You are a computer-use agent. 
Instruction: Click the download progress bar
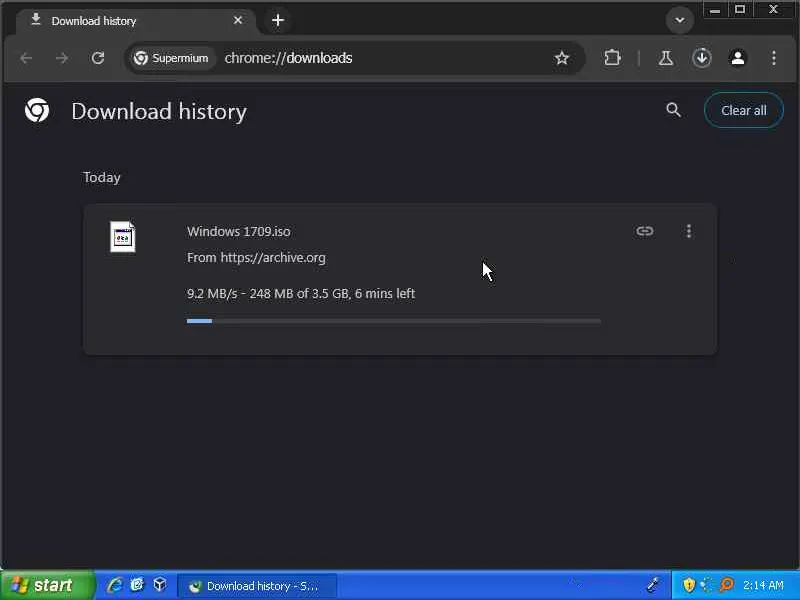coord(394,321)
